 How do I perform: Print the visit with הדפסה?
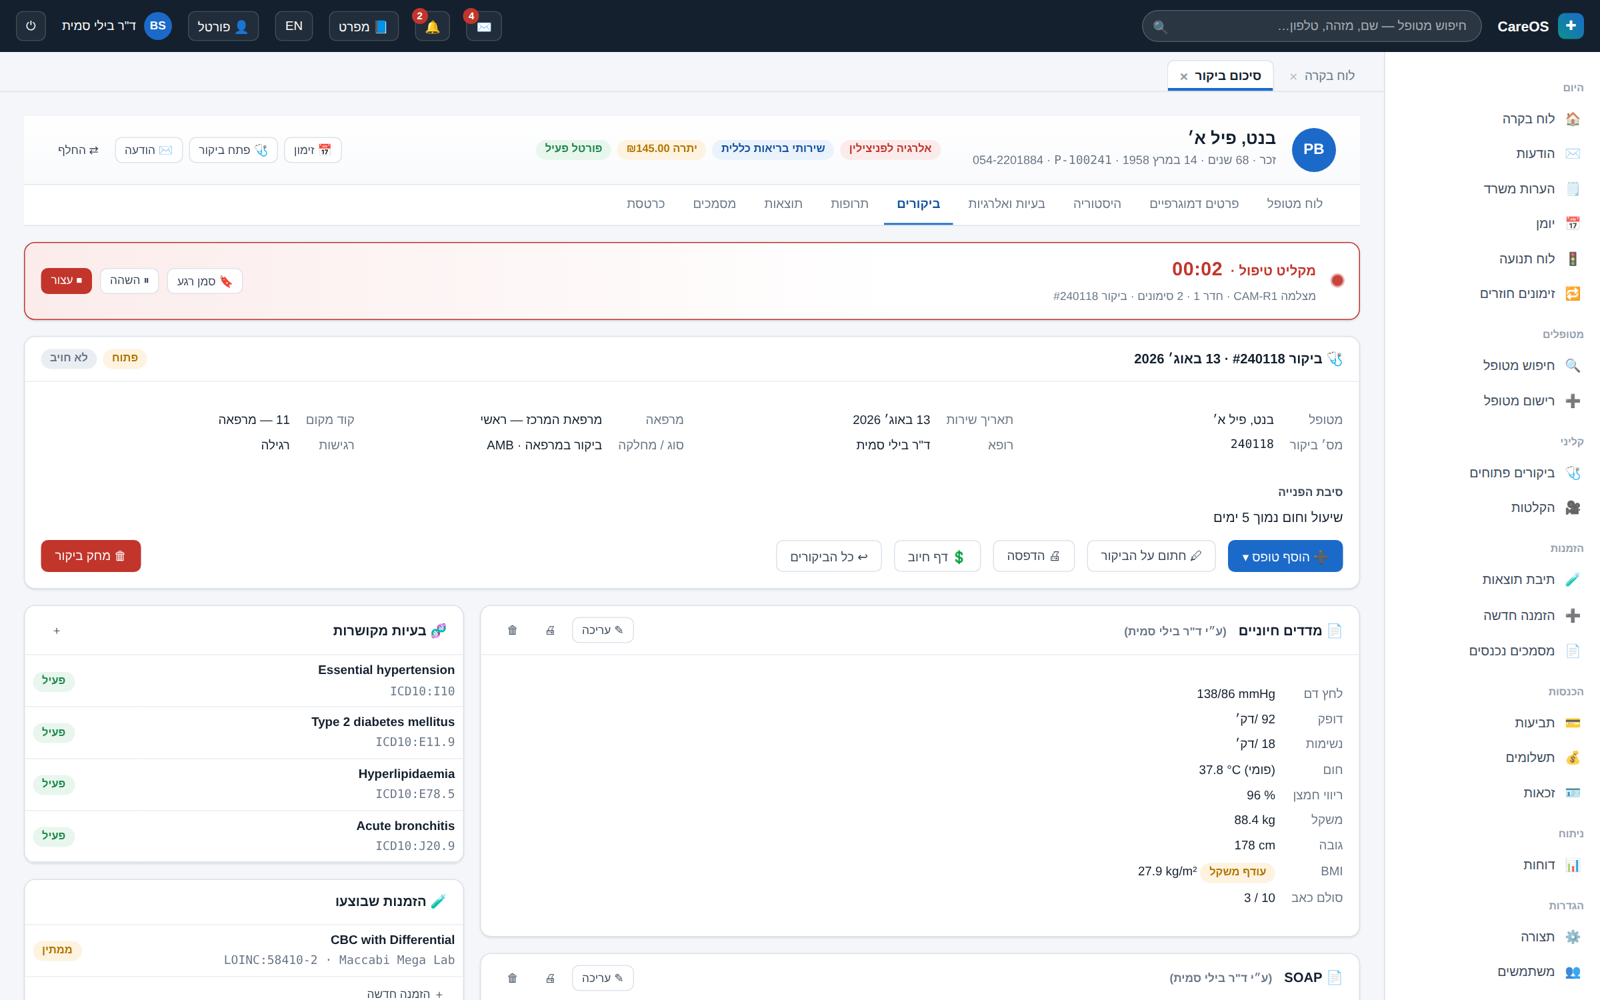(x=1034, y=556)
